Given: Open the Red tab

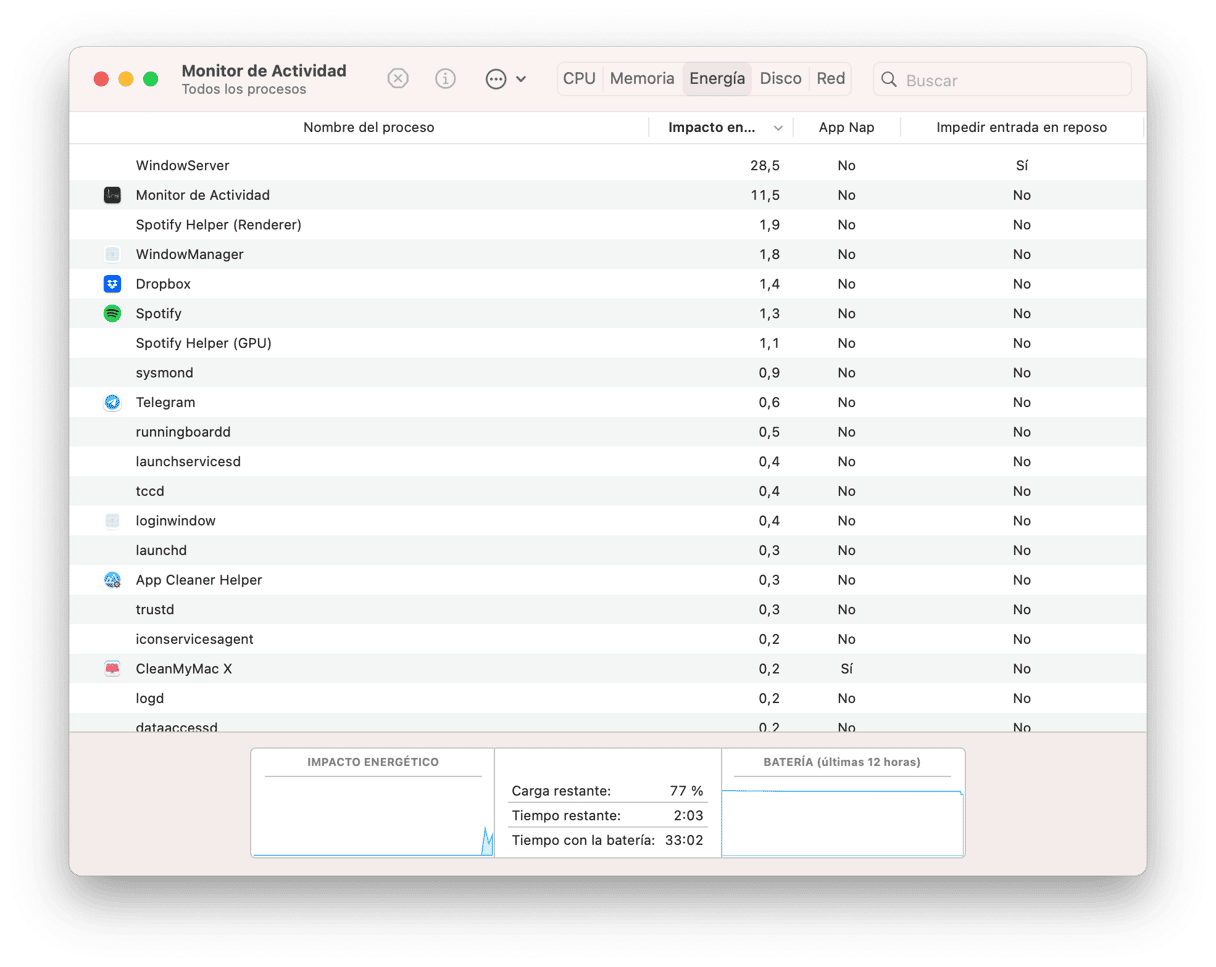Looking at the screenshot, I should [831, 79].
